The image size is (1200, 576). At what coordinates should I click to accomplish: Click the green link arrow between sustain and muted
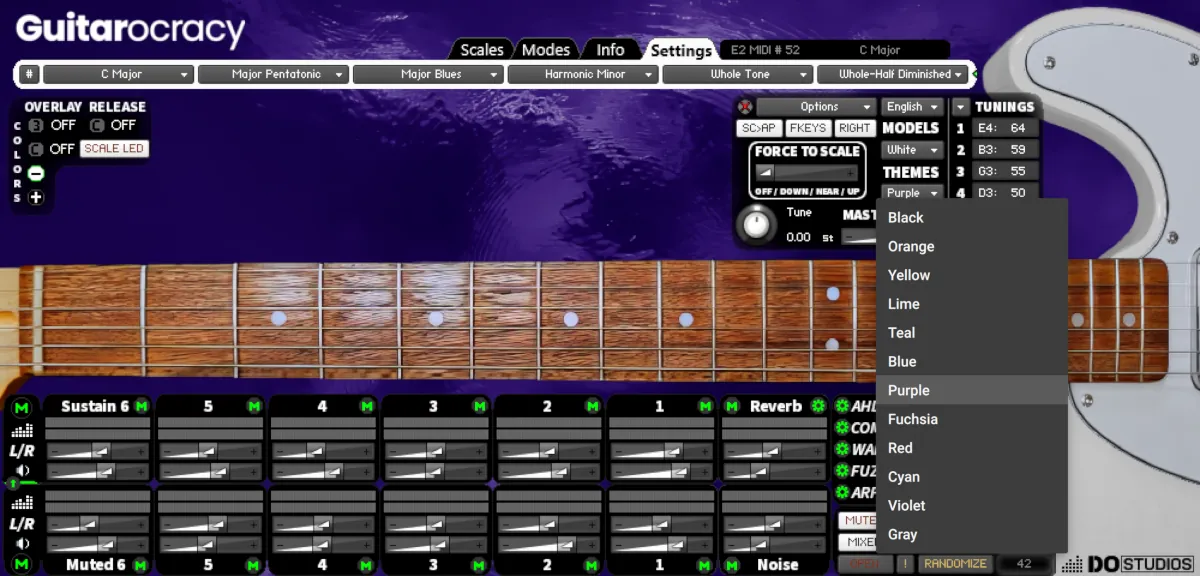(14, 484)
